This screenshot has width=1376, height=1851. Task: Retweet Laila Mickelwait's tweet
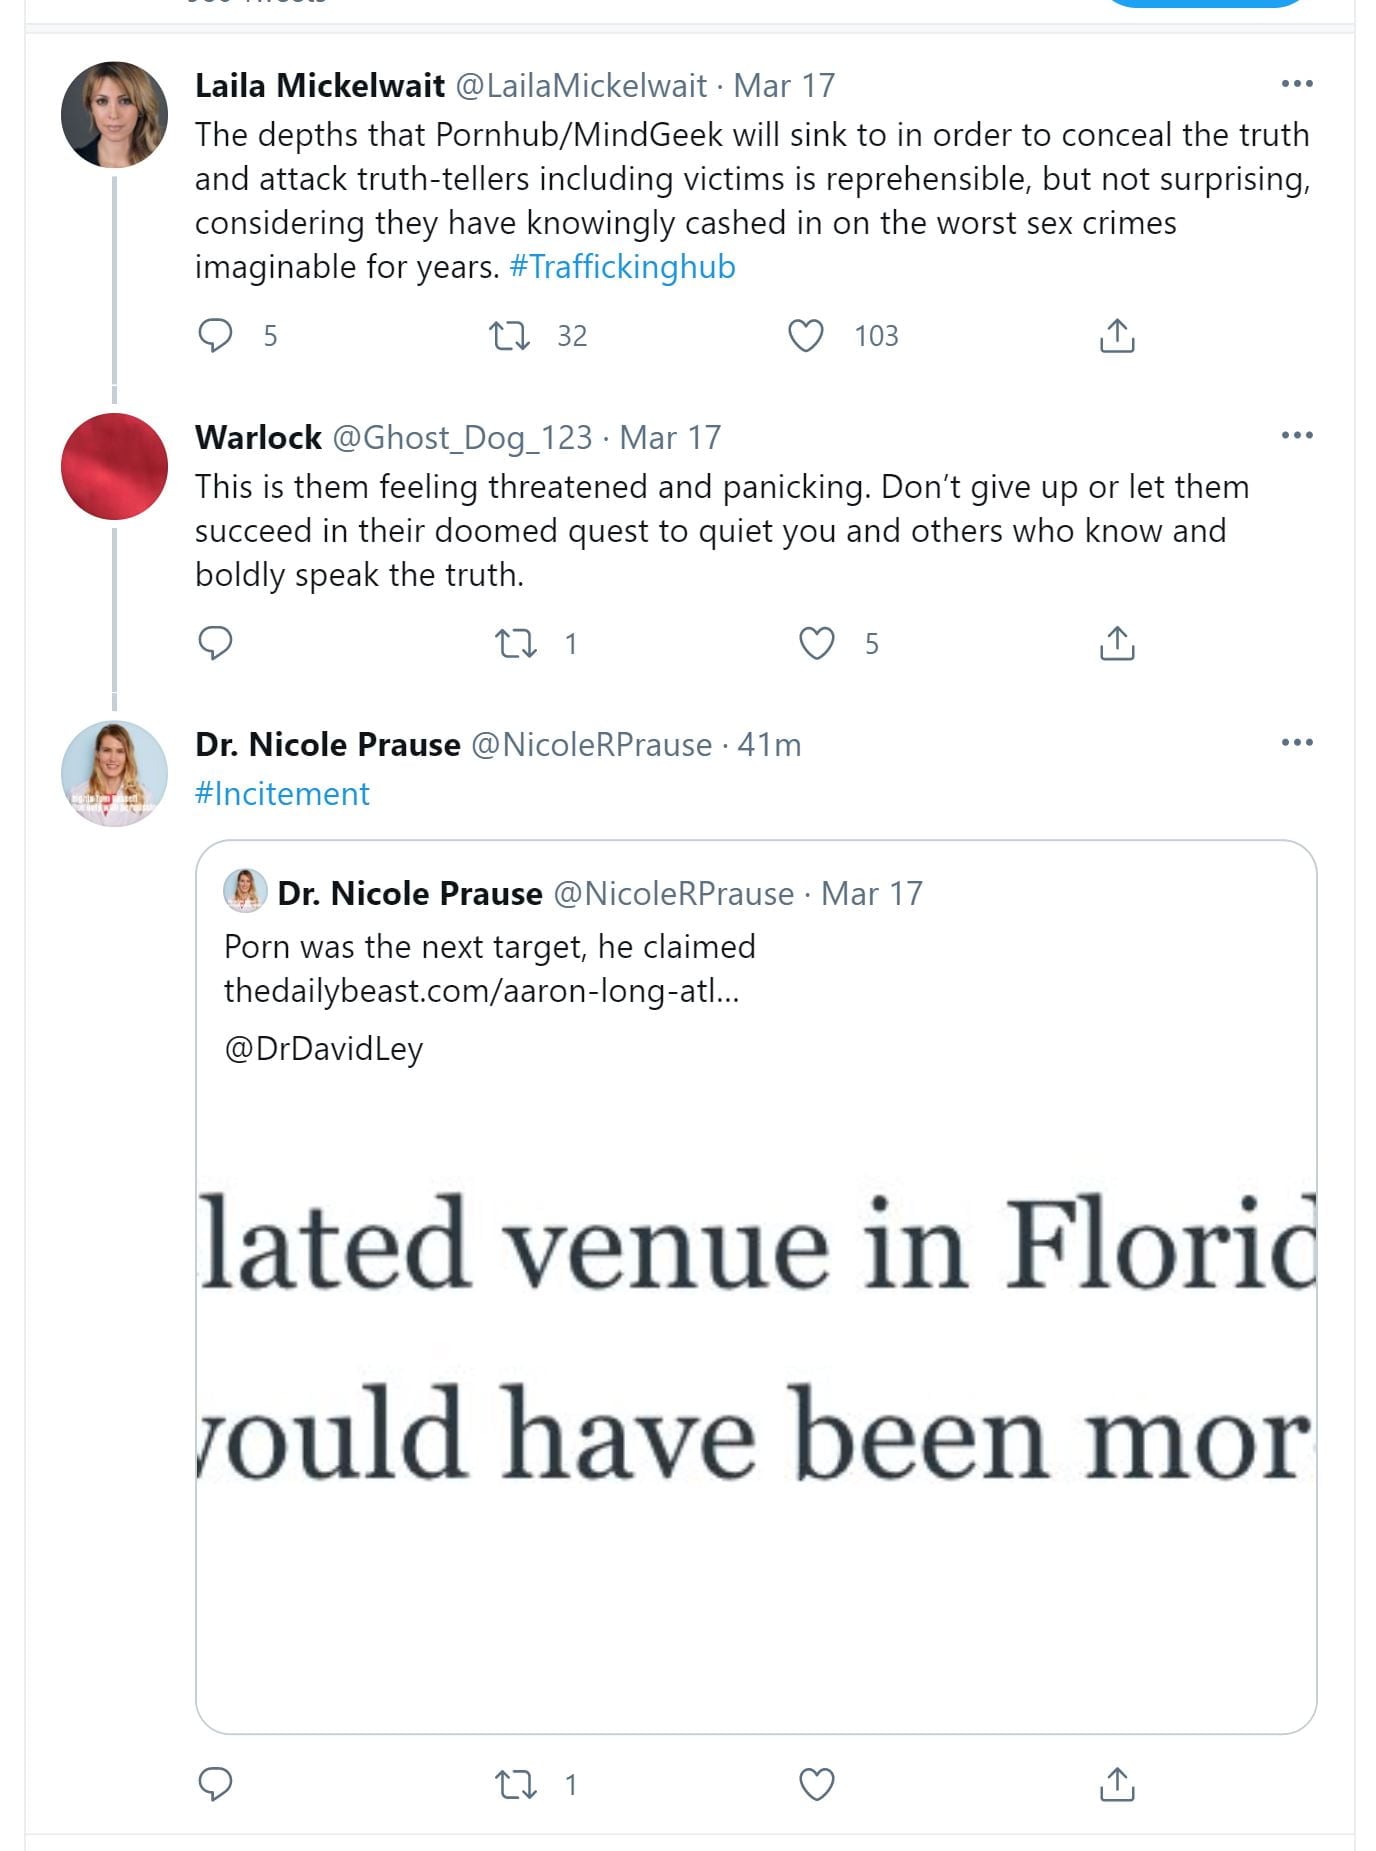509,335
